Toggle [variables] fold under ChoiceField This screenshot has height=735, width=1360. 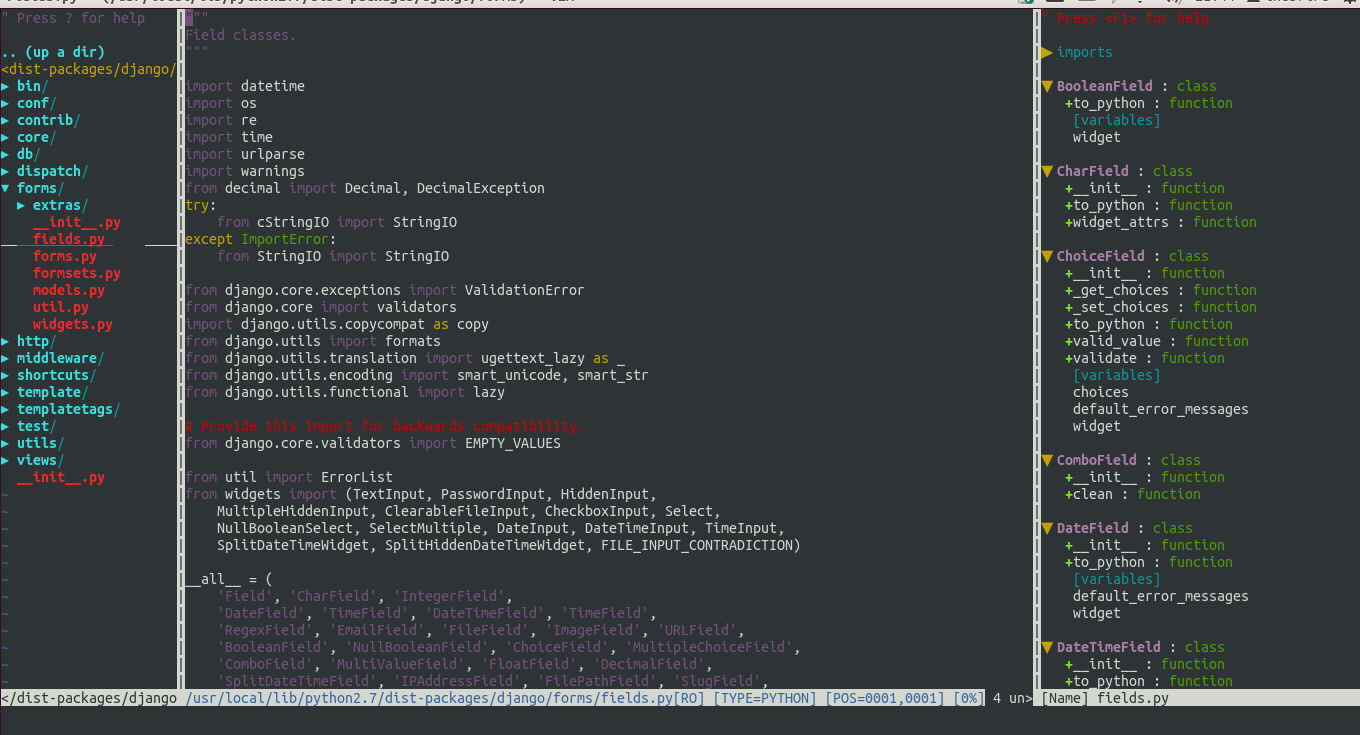[1117, 375]
